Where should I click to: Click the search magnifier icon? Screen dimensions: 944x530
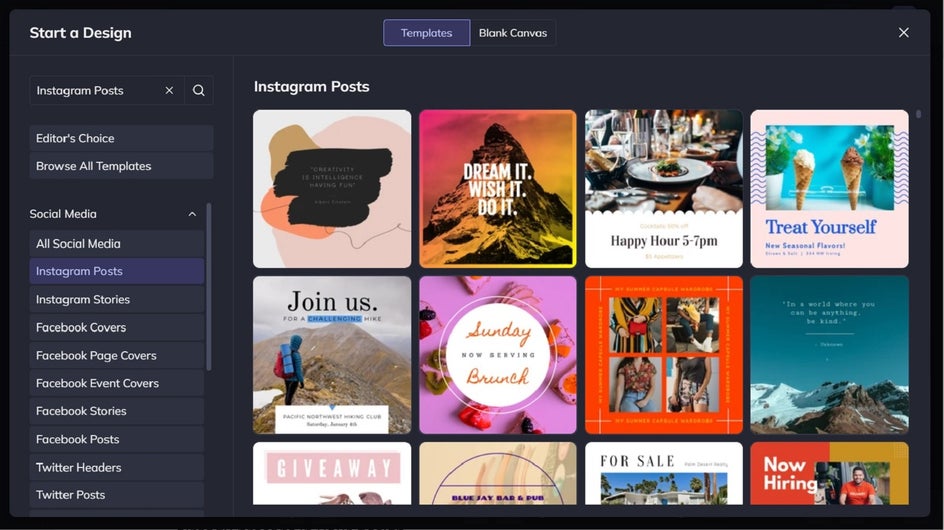[199, 90]
